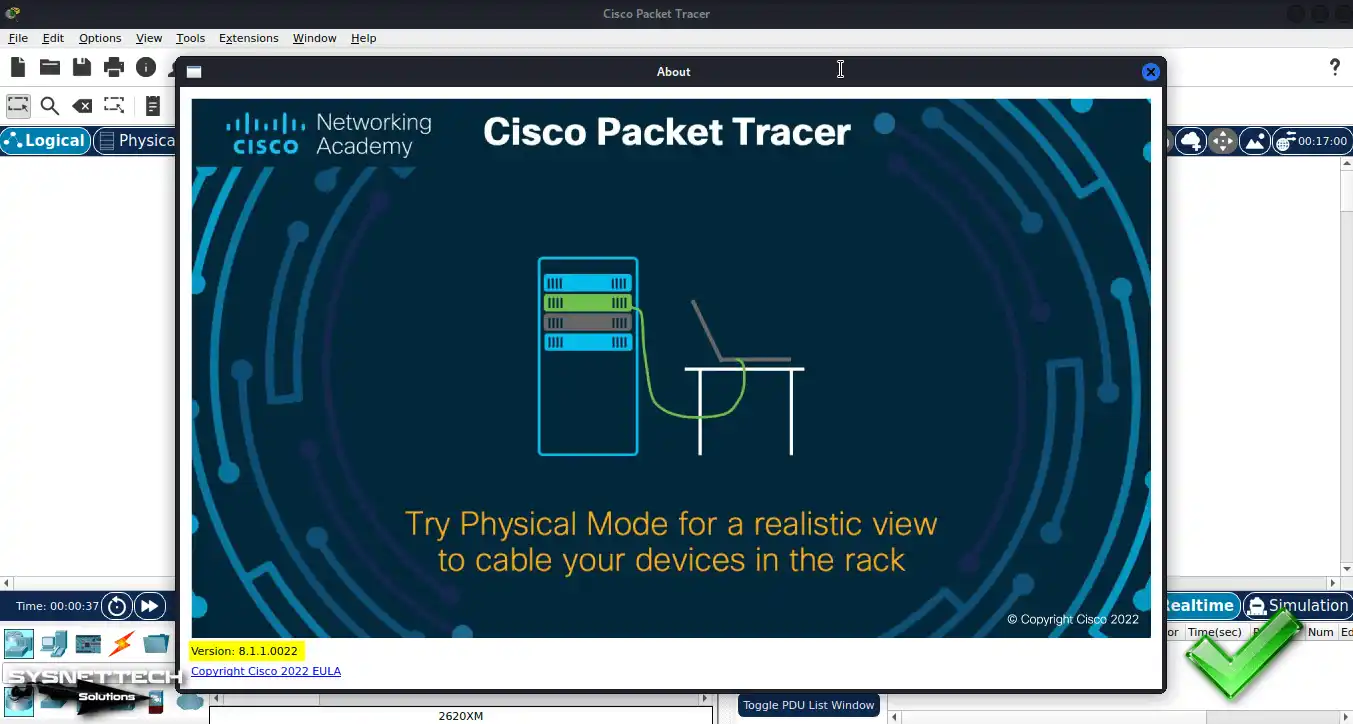Click the Open folder toolbar icon
This screenshot has width=1353, height=724.
[x=50, y=67]
